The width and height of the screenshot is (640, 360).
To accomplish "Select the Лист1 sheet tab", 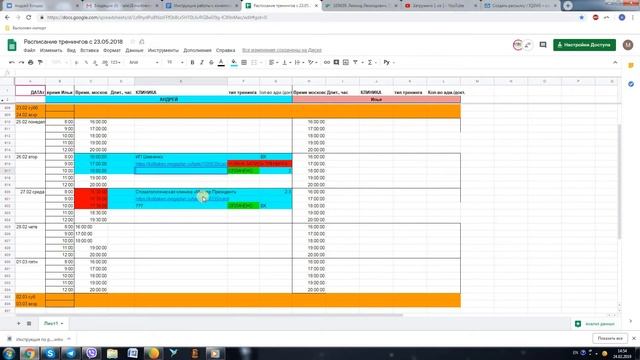I will coord(53,323).
